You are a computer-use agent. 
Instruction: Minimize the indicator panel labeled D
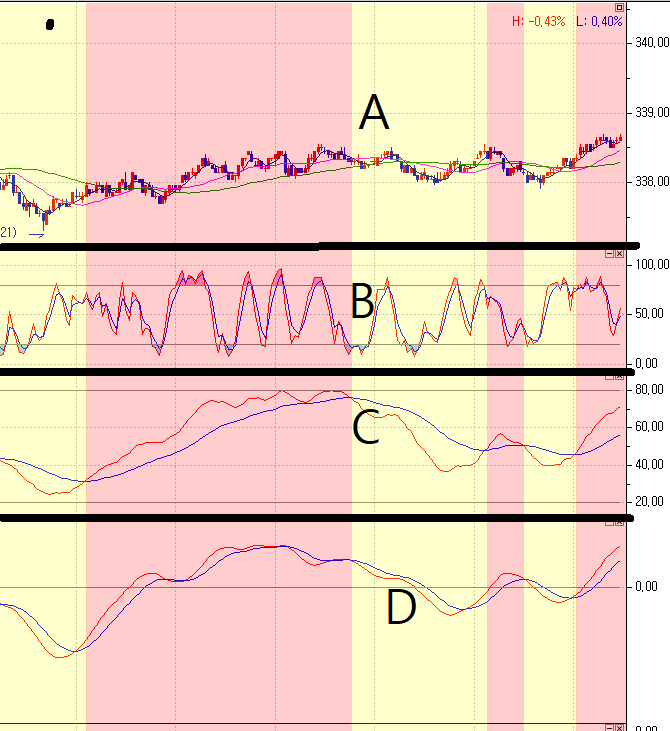(x=609, y=523)
